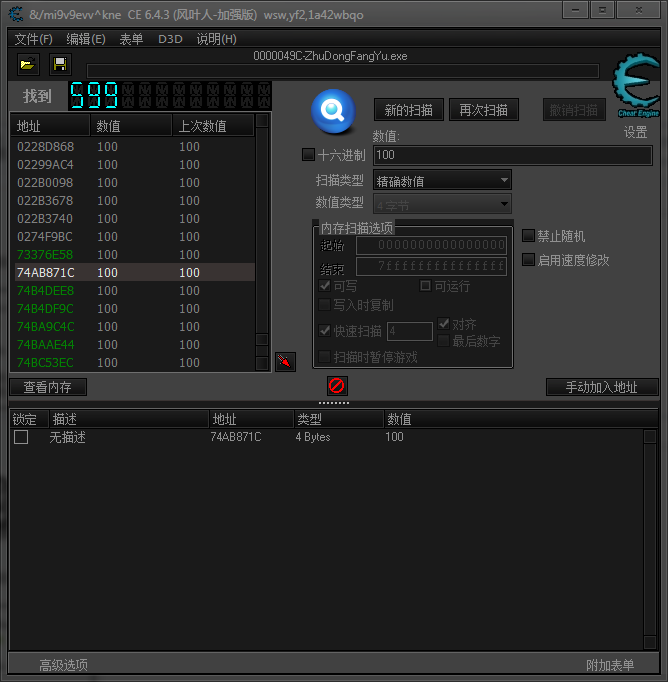Open the 编辑(E) menu
668x682 pixels.
coord(86,39)
